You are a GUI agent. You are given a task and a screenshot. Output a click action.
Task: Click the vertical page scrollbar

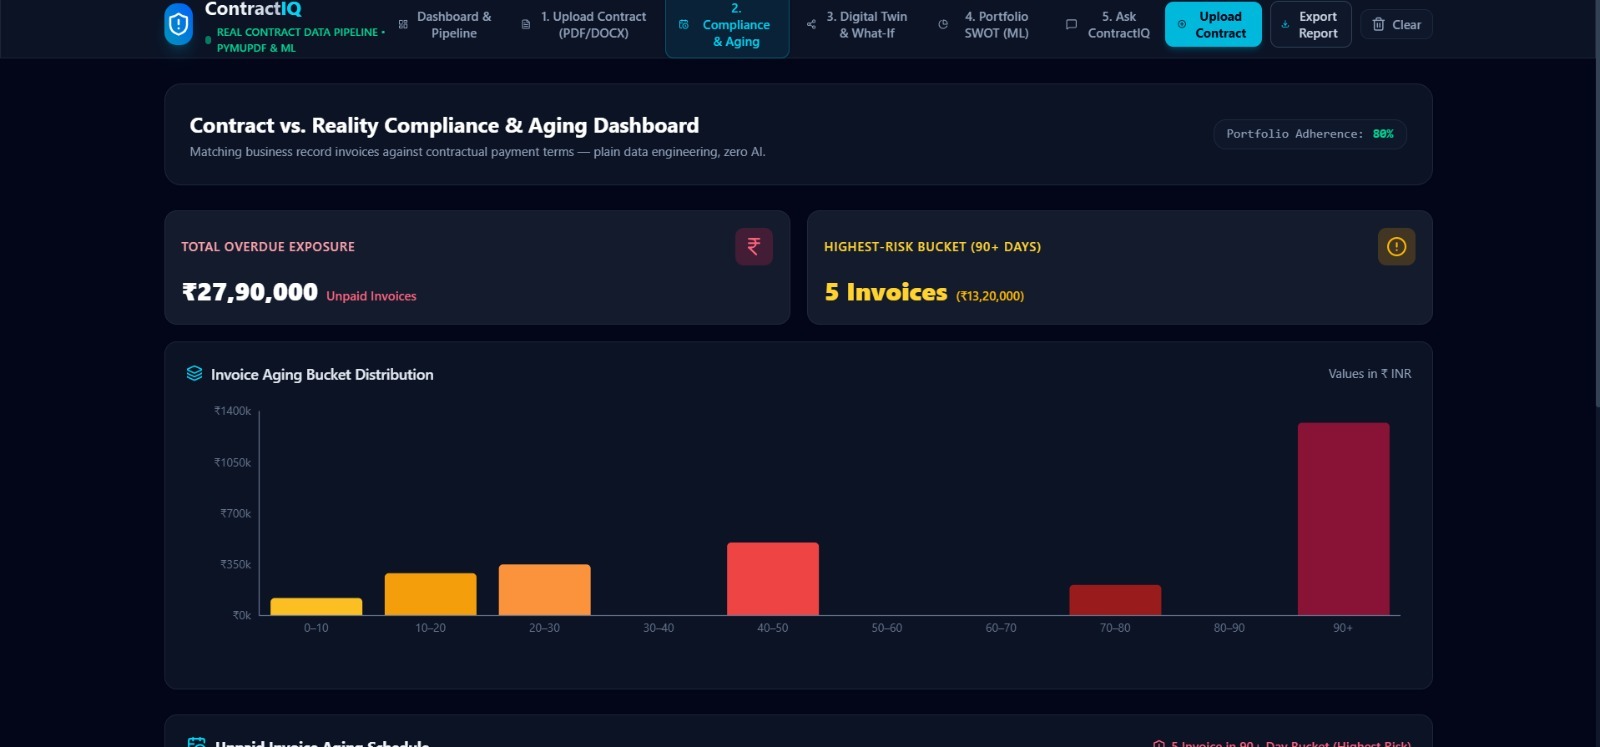(x=1596, y=205)
